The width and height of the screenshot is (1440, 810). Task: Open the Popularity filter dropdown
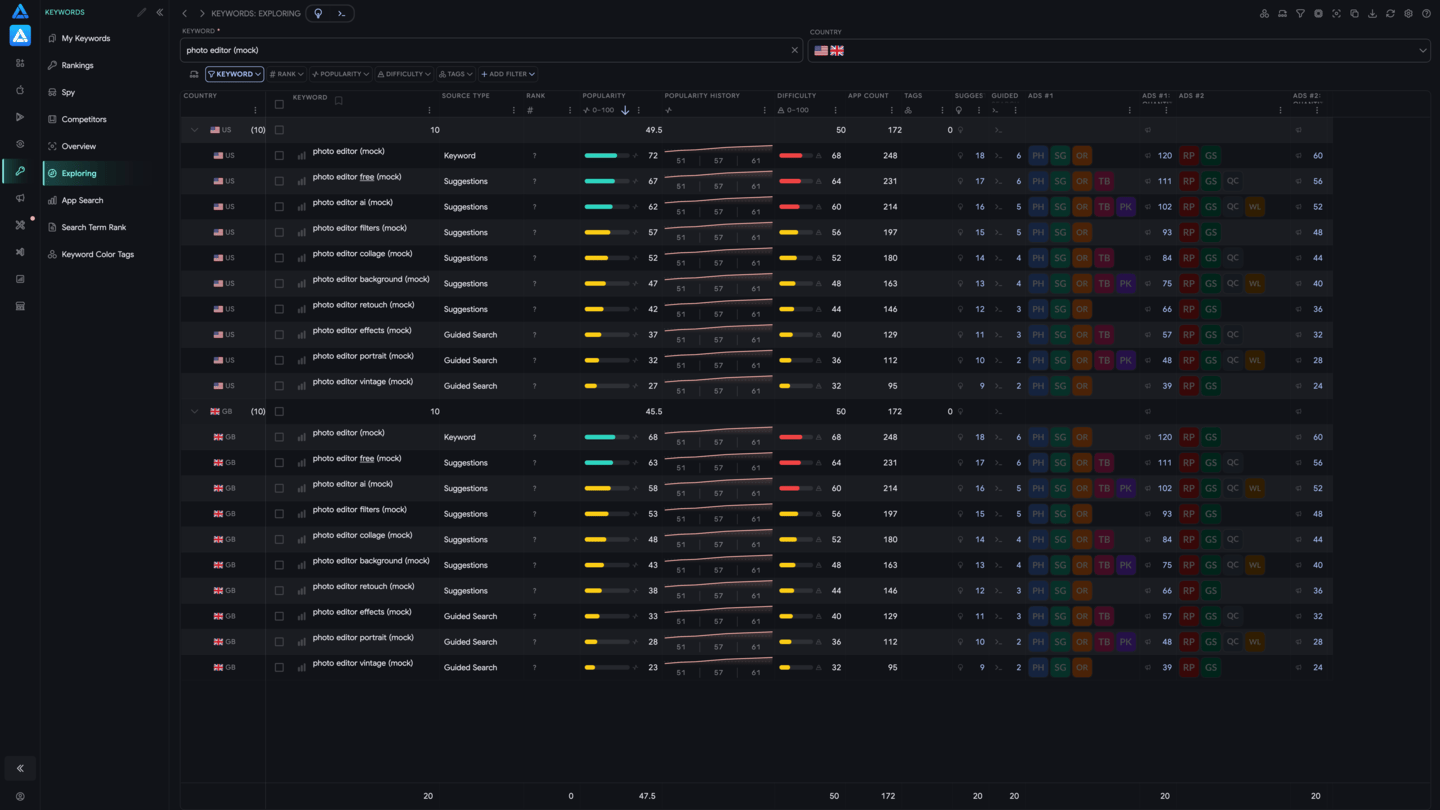click(340, 74)
